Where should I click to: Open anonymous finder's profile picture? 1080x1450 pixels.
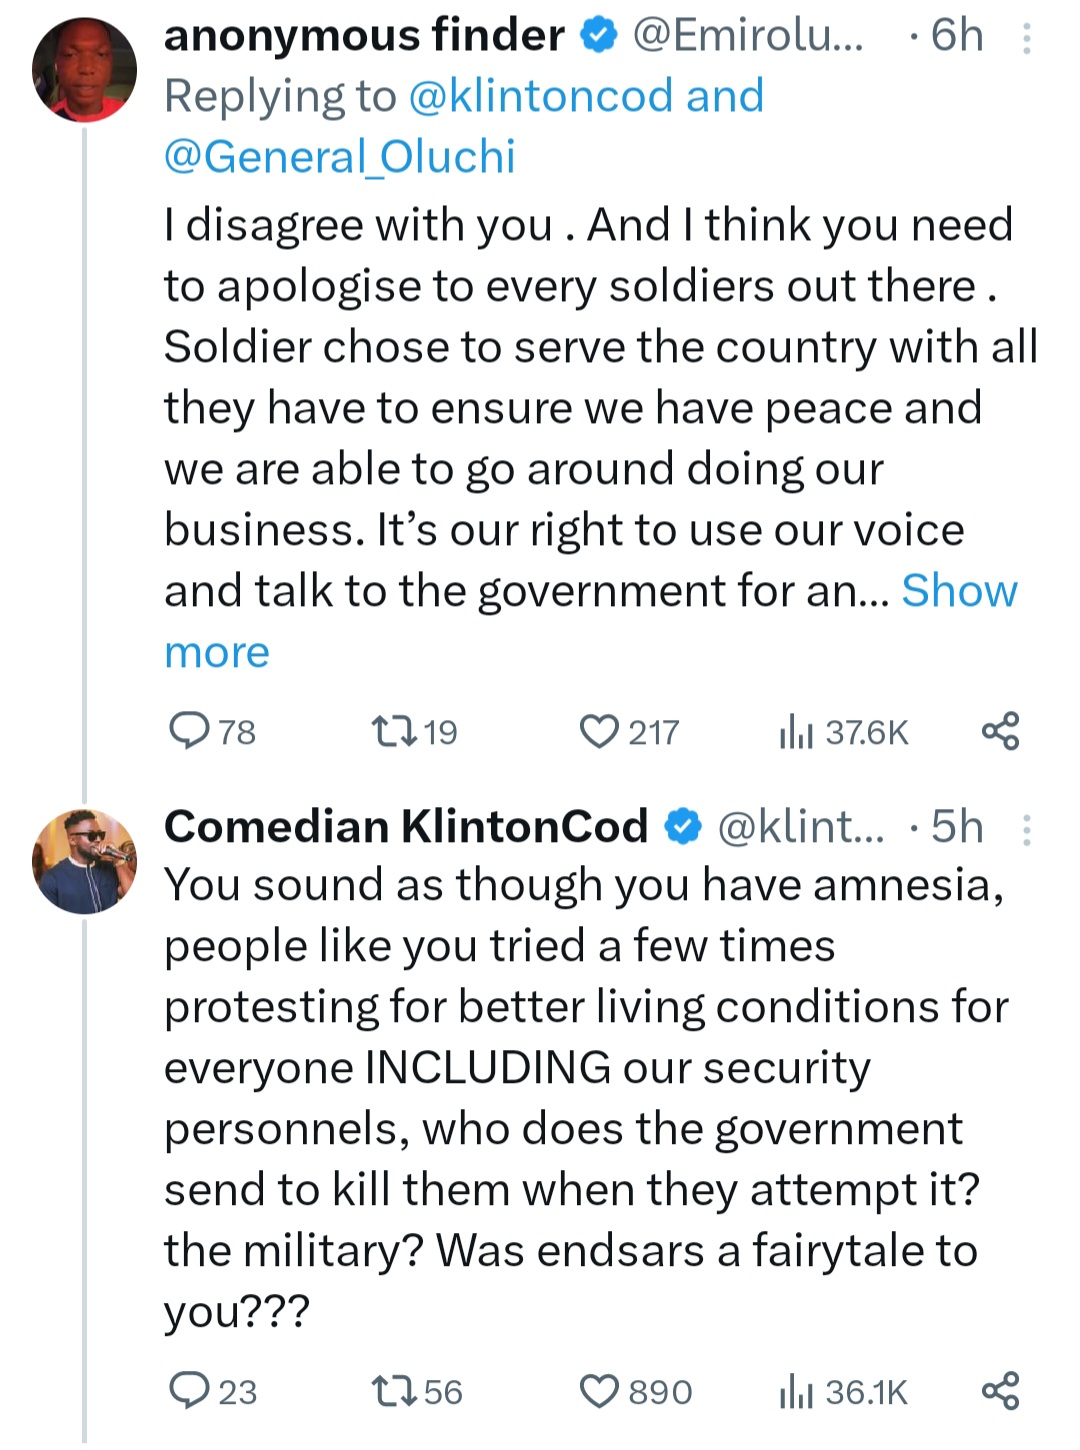[85, 70]
